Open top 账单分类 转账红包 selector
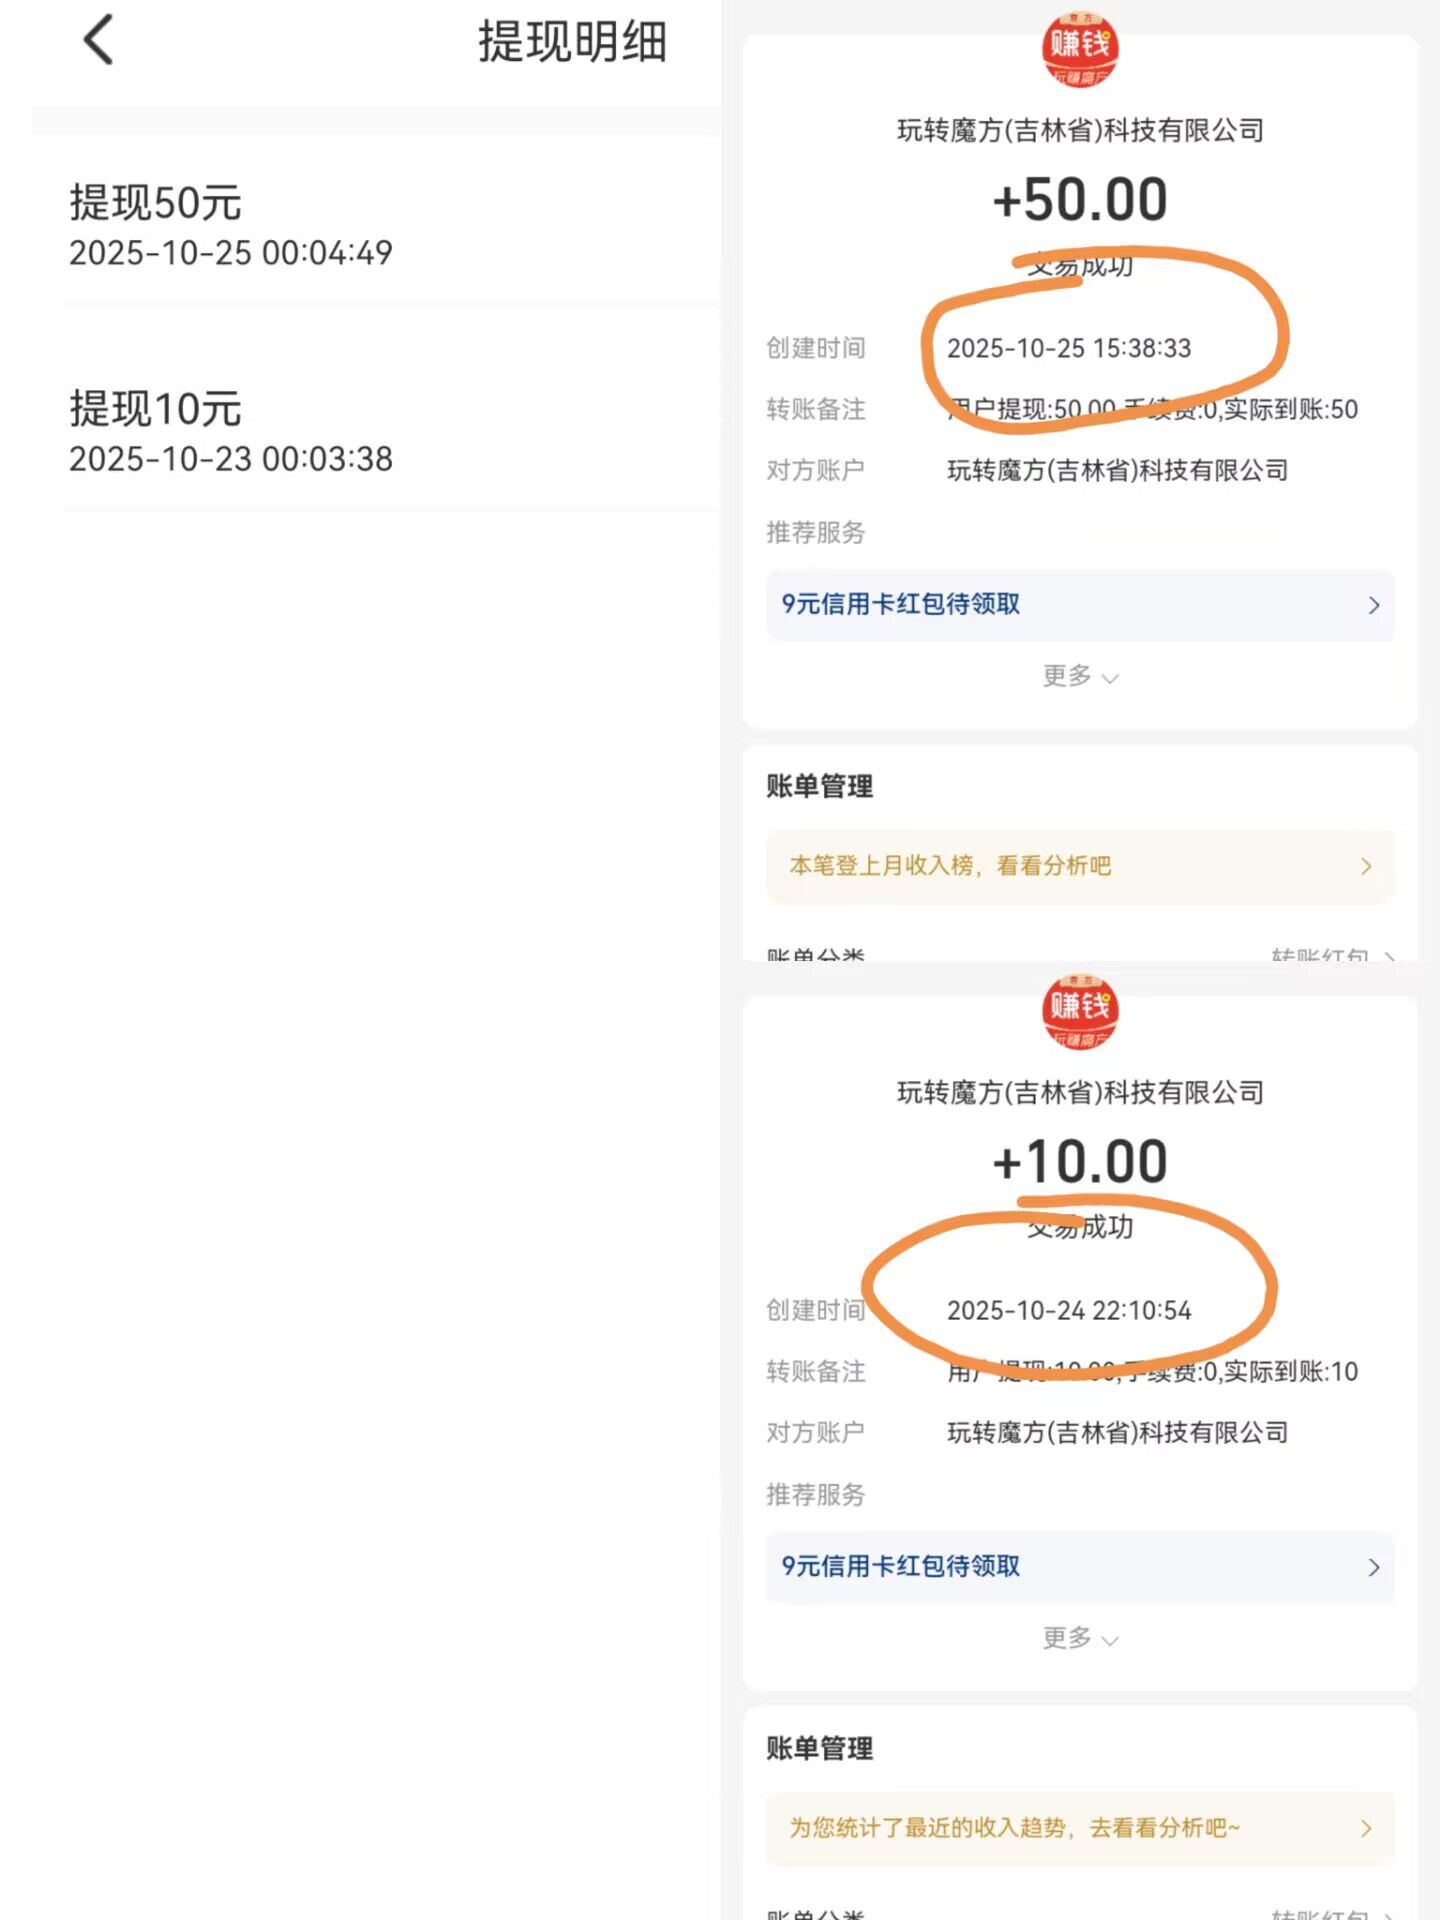The height and width of the screenshot is (1920, 1440). pos(1332,953)
